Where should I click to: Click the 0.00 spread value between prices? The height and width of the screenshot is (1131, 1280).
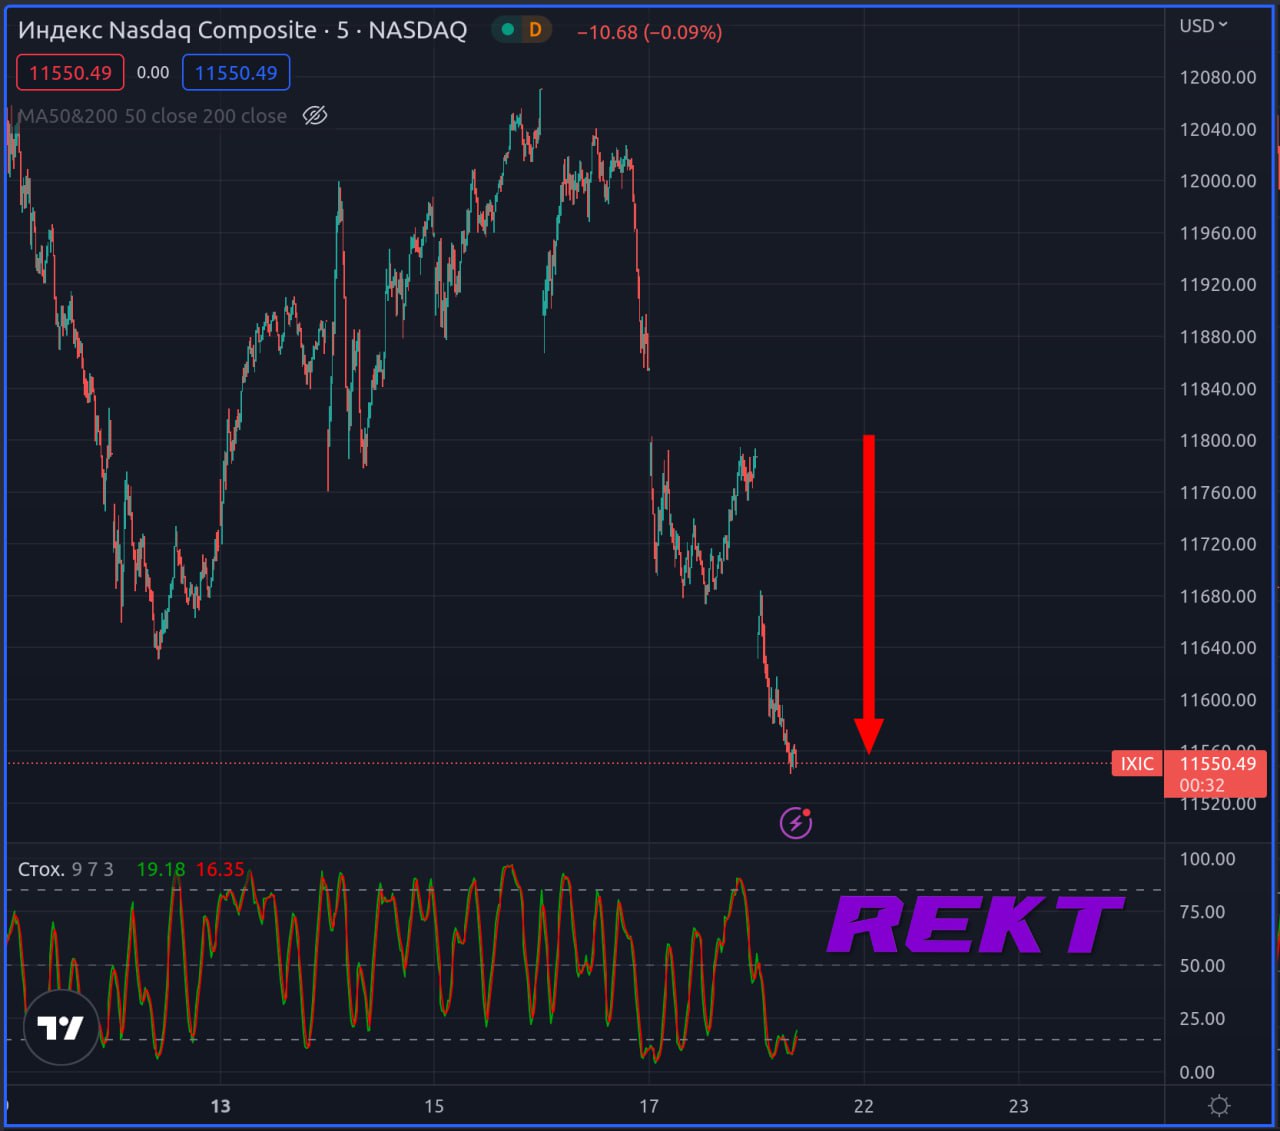pyautogui.click(x=153, y=73)
